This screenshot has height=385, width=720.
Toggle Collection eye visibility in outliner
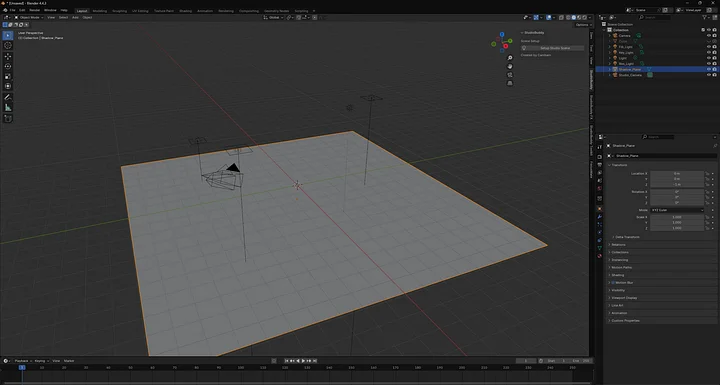709,30
